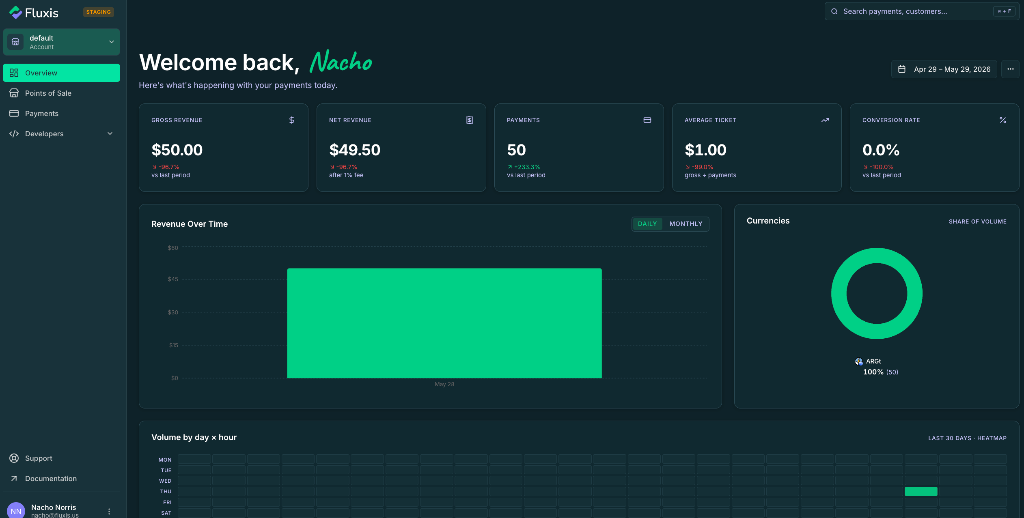This screenshot has height=518, width=1024.
Task: Click the 100% currency share value
Action: pyautogui.click(x=873, y=372)
